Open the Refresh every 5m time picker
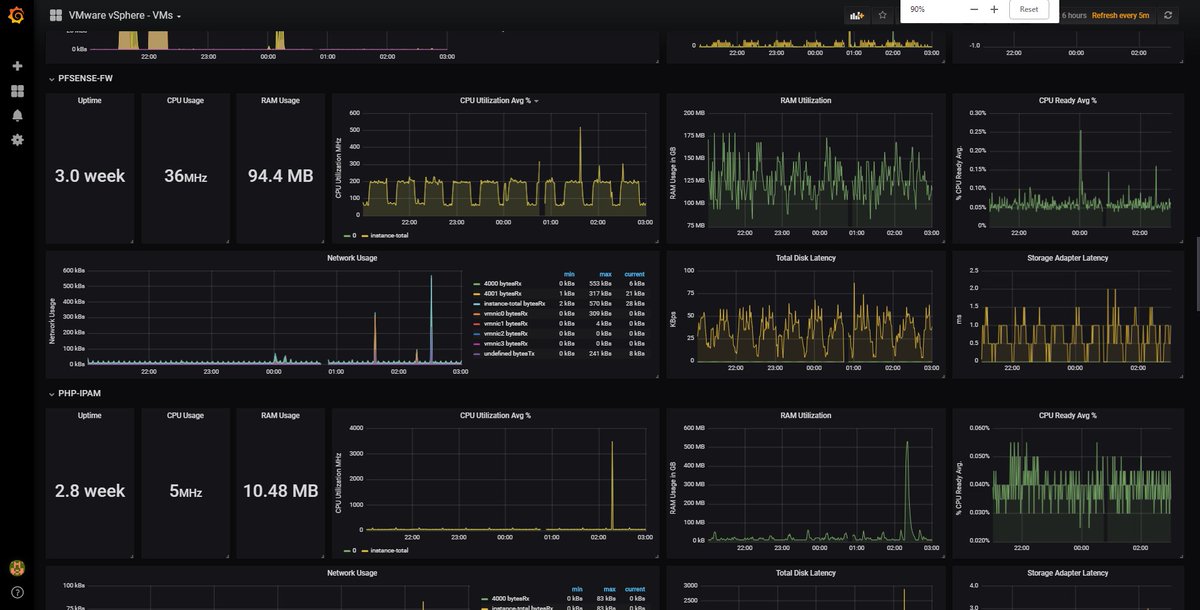Viewport: 1200px width, 610px height. (x=1120, y=15)
